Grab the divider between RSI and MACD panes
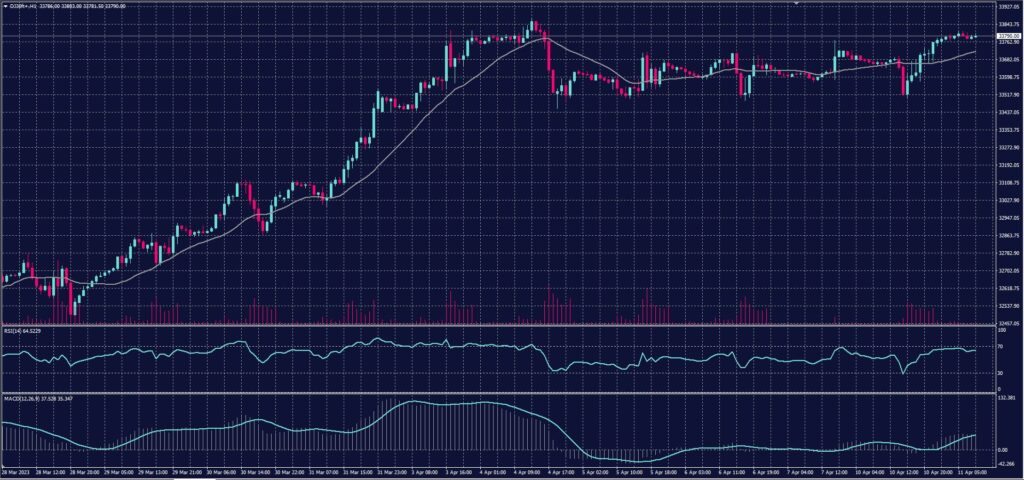 pos(500,393)
